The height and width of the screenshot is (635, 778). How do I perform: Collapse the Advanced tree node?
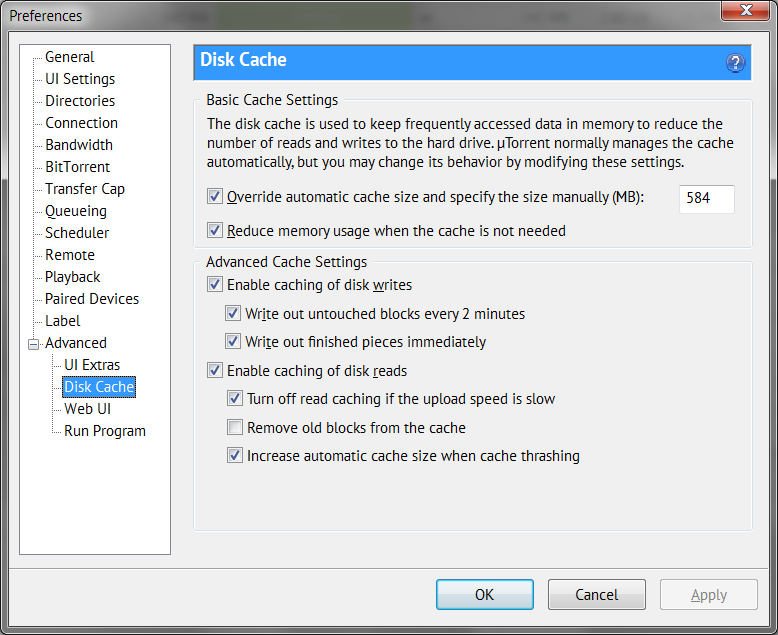[33, 344]
